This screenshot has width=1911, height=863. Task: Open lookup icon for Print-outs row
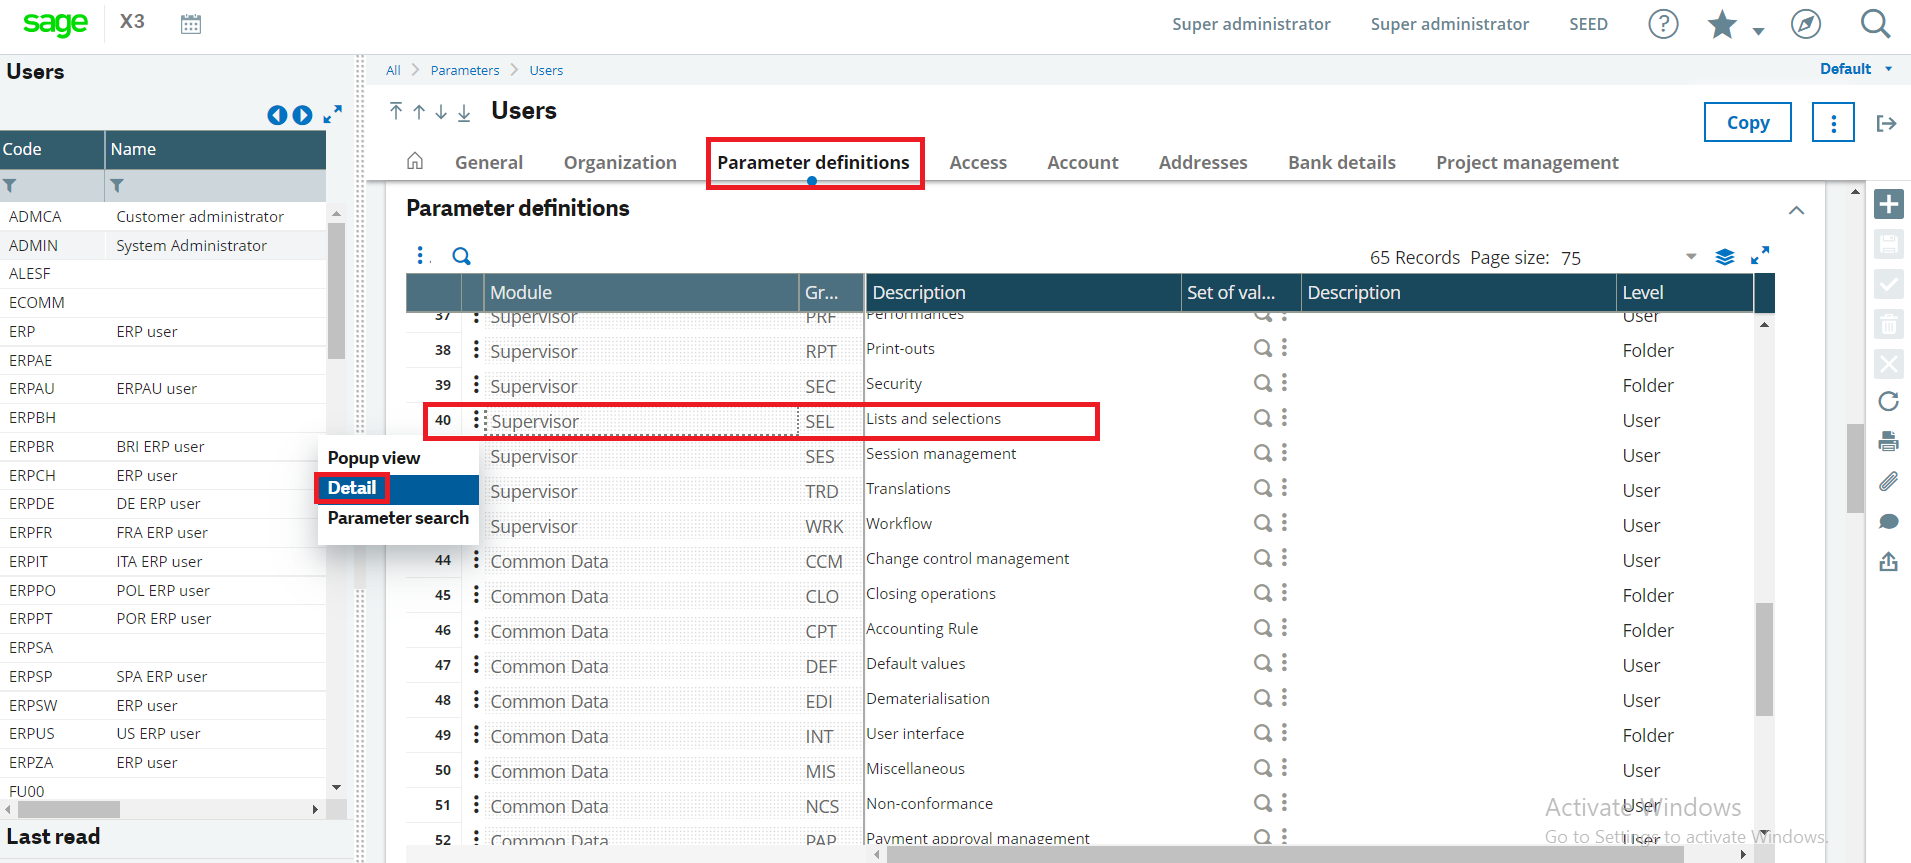click(1263, 348)
